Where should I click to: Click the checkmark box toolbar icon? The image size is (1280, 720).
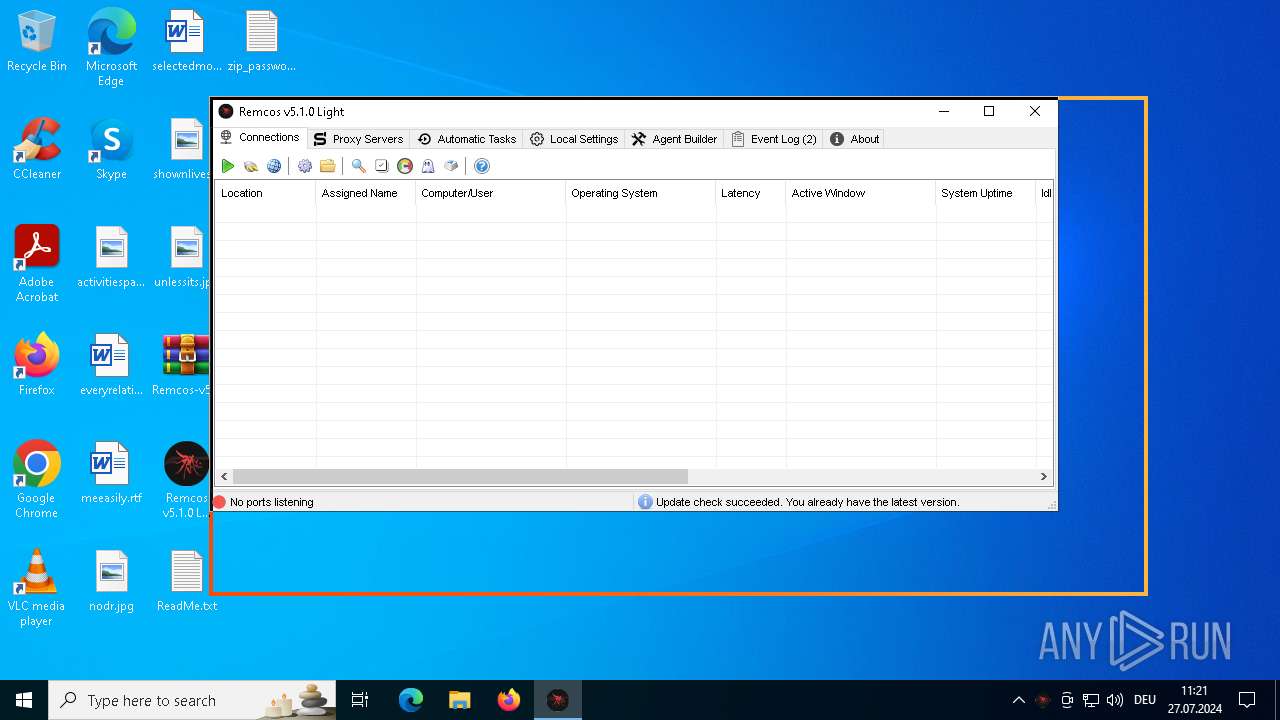(x=381, y=166)
